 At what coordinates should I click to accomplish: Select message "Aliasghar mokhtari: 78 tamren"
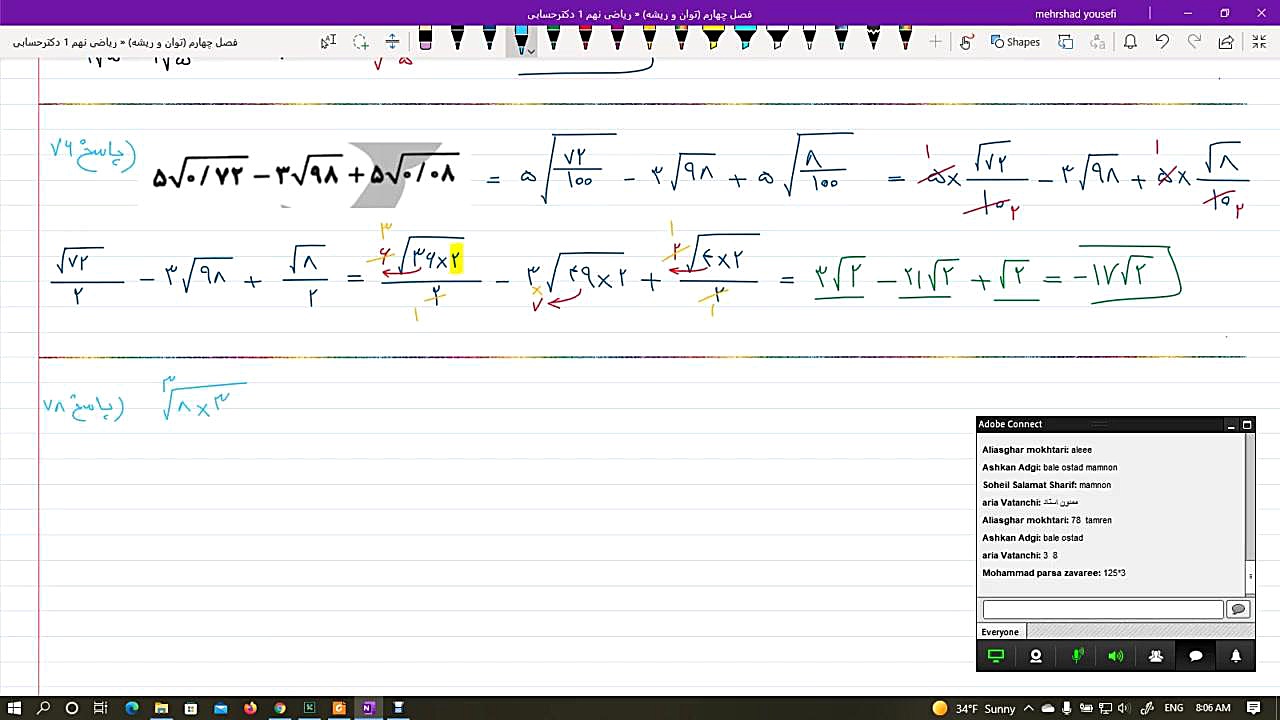[x=1047, y=520]
